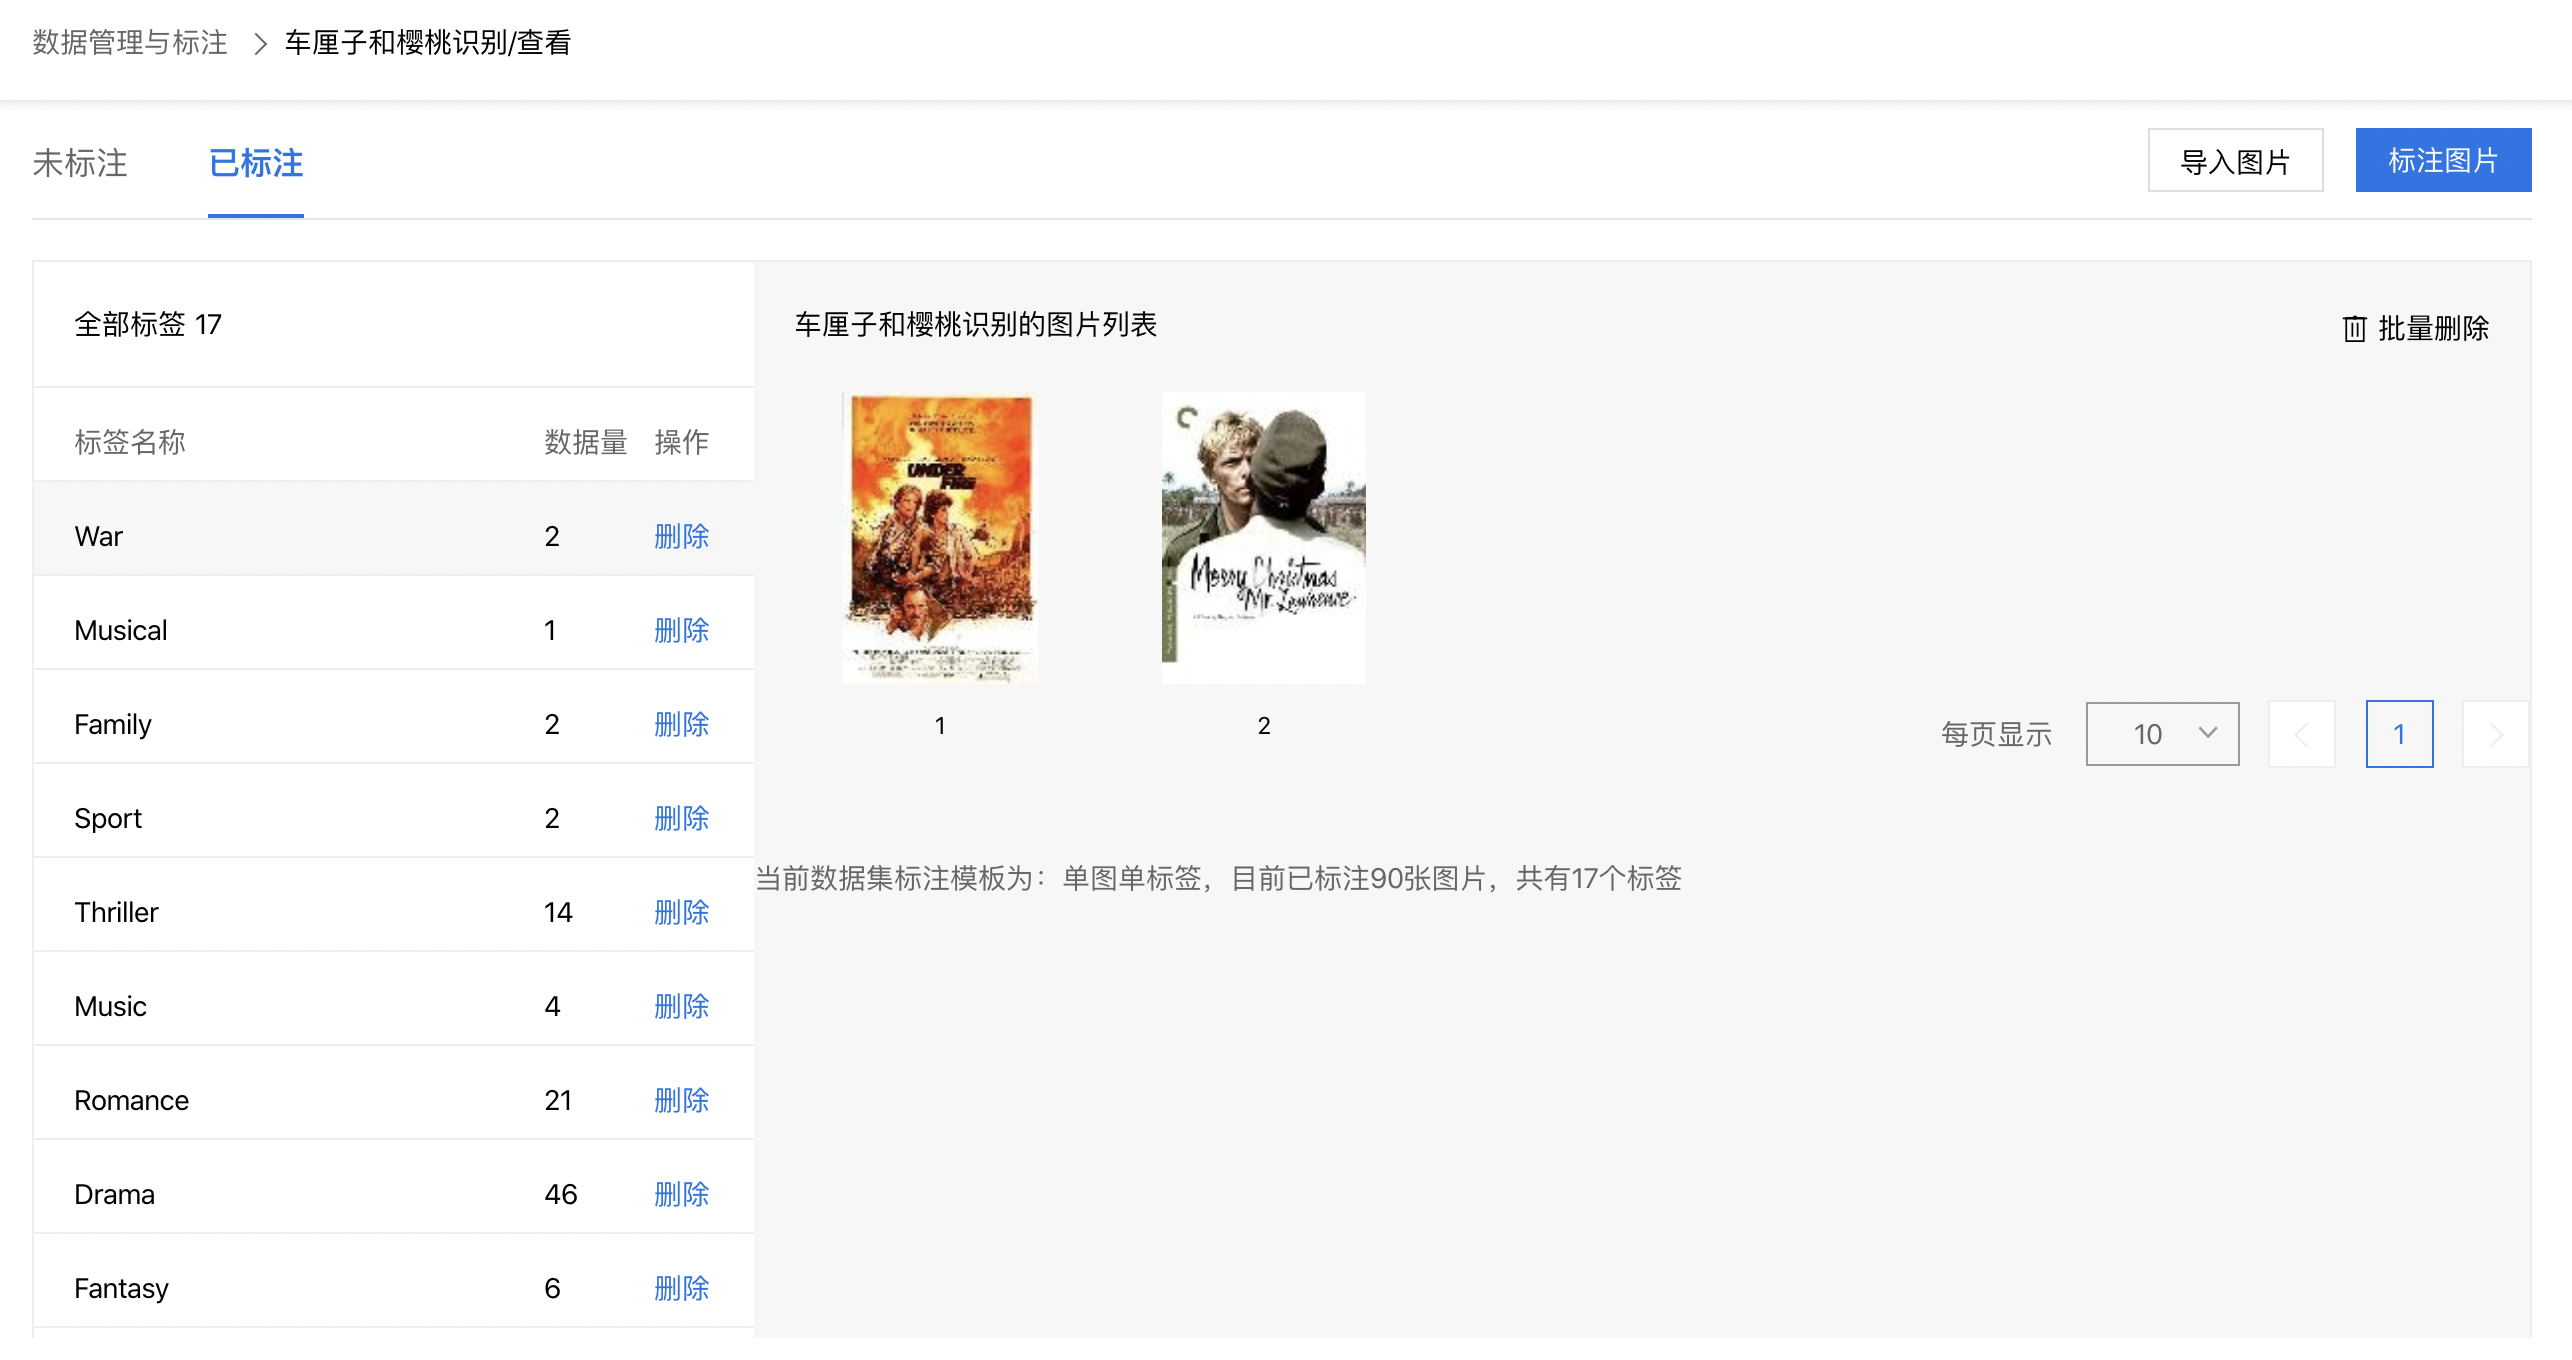Viewport: 2572px width, 1360px height.
Task: Delete the Sport label
Action: [681, 818]
